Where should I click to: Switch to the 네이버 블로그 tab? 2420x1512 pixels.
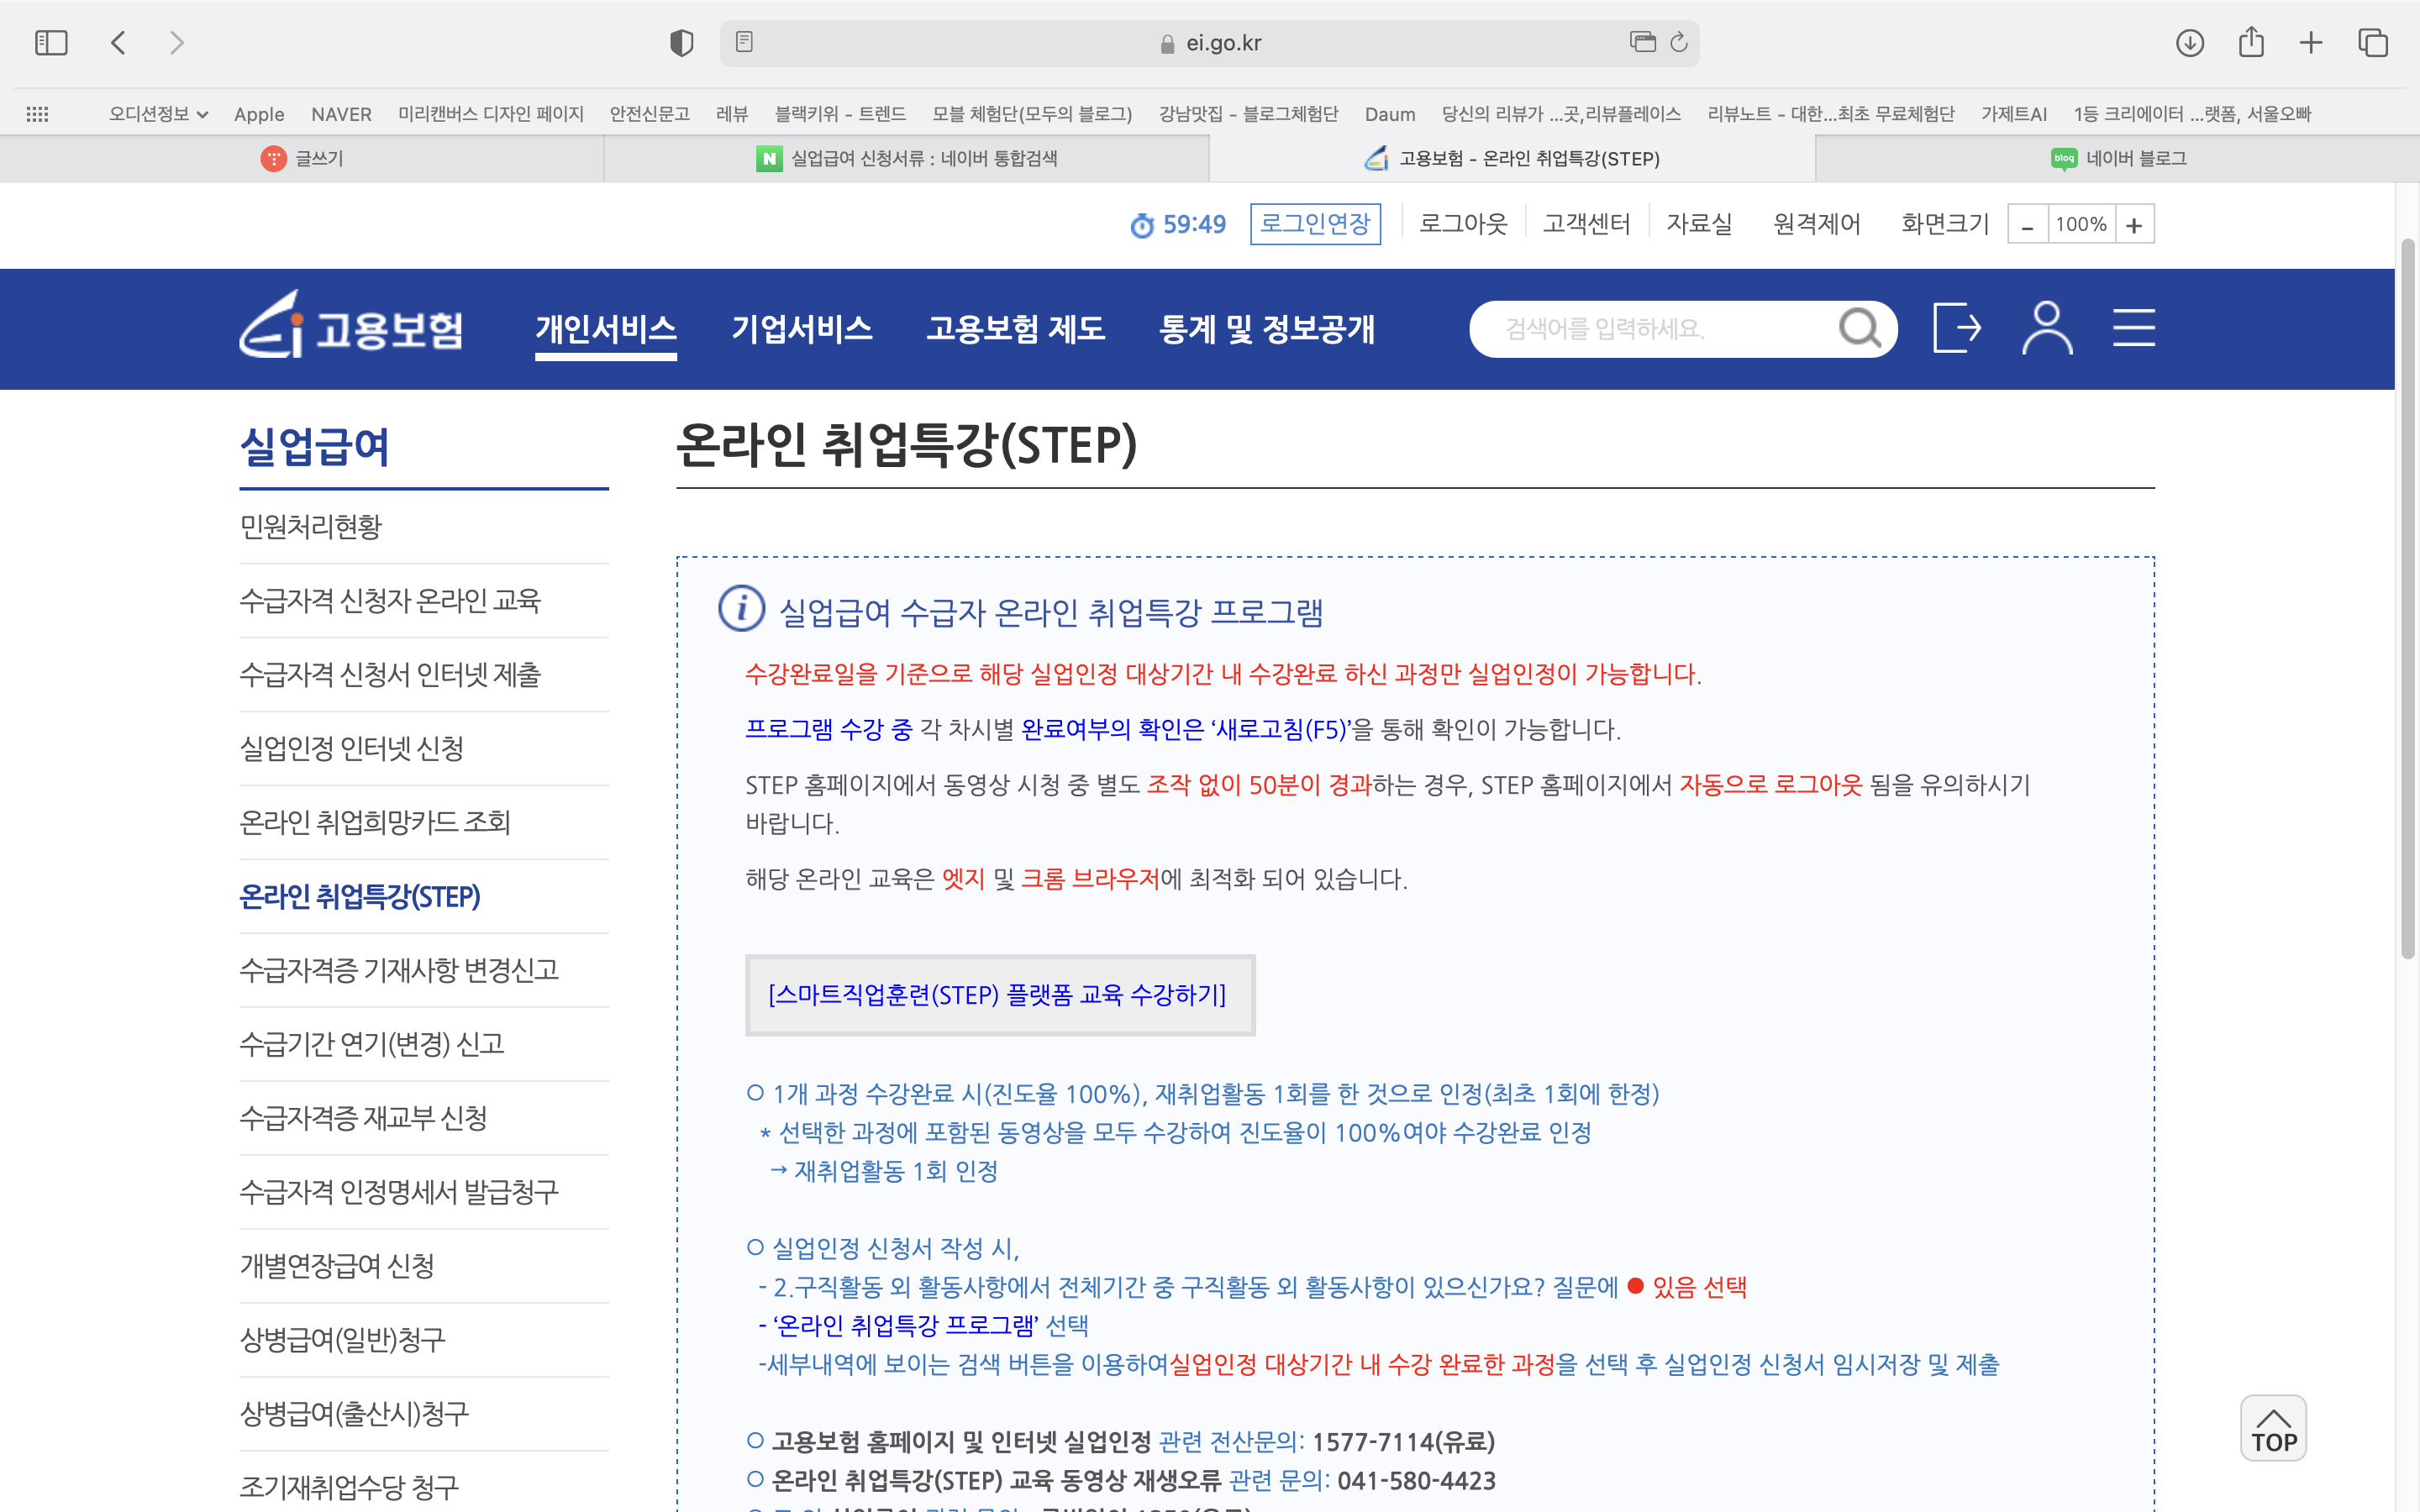coord(2117,158)
